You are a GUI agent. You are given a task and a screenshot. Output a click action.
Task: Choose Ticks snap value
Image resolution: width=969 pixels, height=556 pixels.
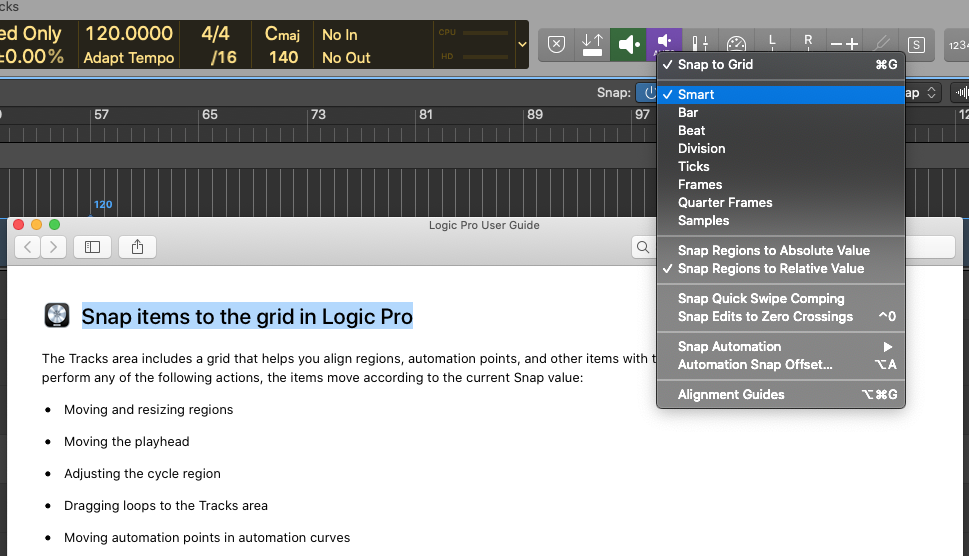point(781,166)
